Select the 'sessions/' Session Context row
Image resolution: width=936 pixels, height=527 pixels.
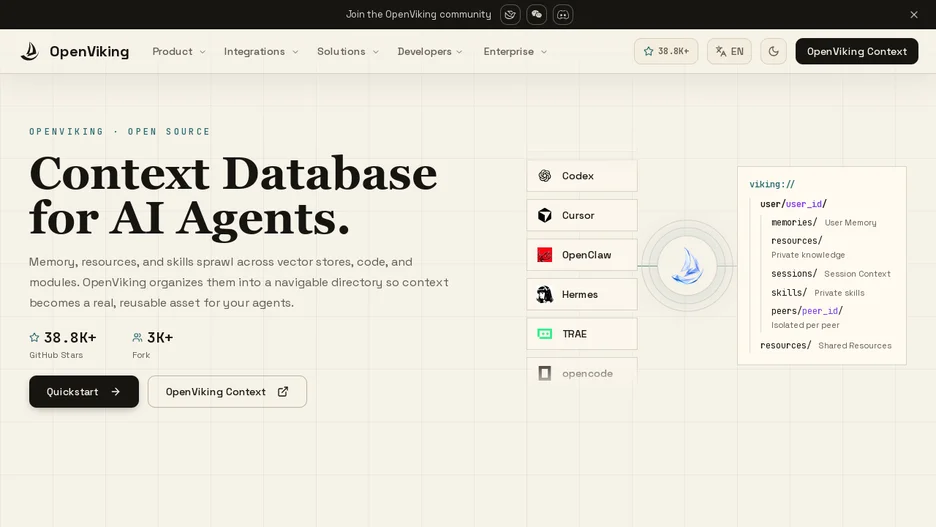[x=831, y=273]
